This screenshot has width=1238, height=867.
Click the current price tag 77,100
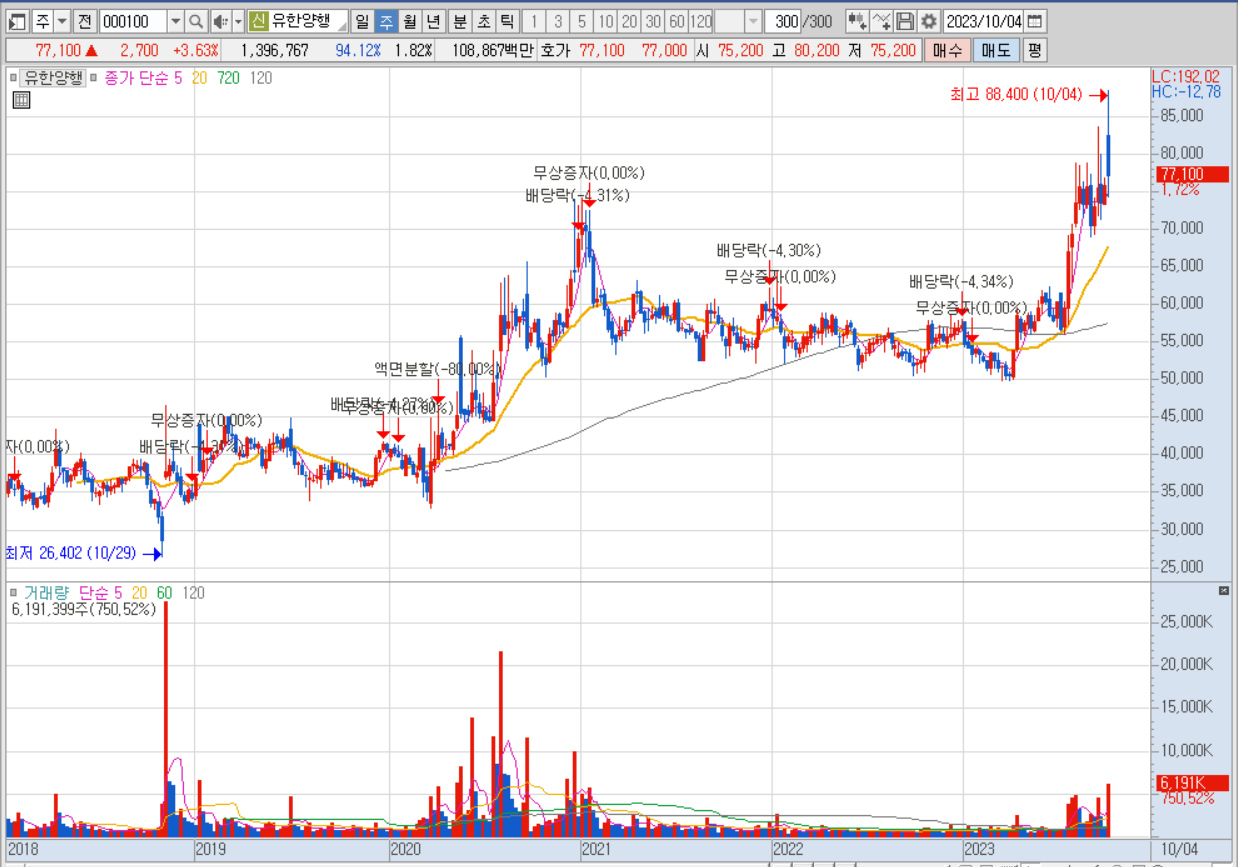[x=1192, y=175]
